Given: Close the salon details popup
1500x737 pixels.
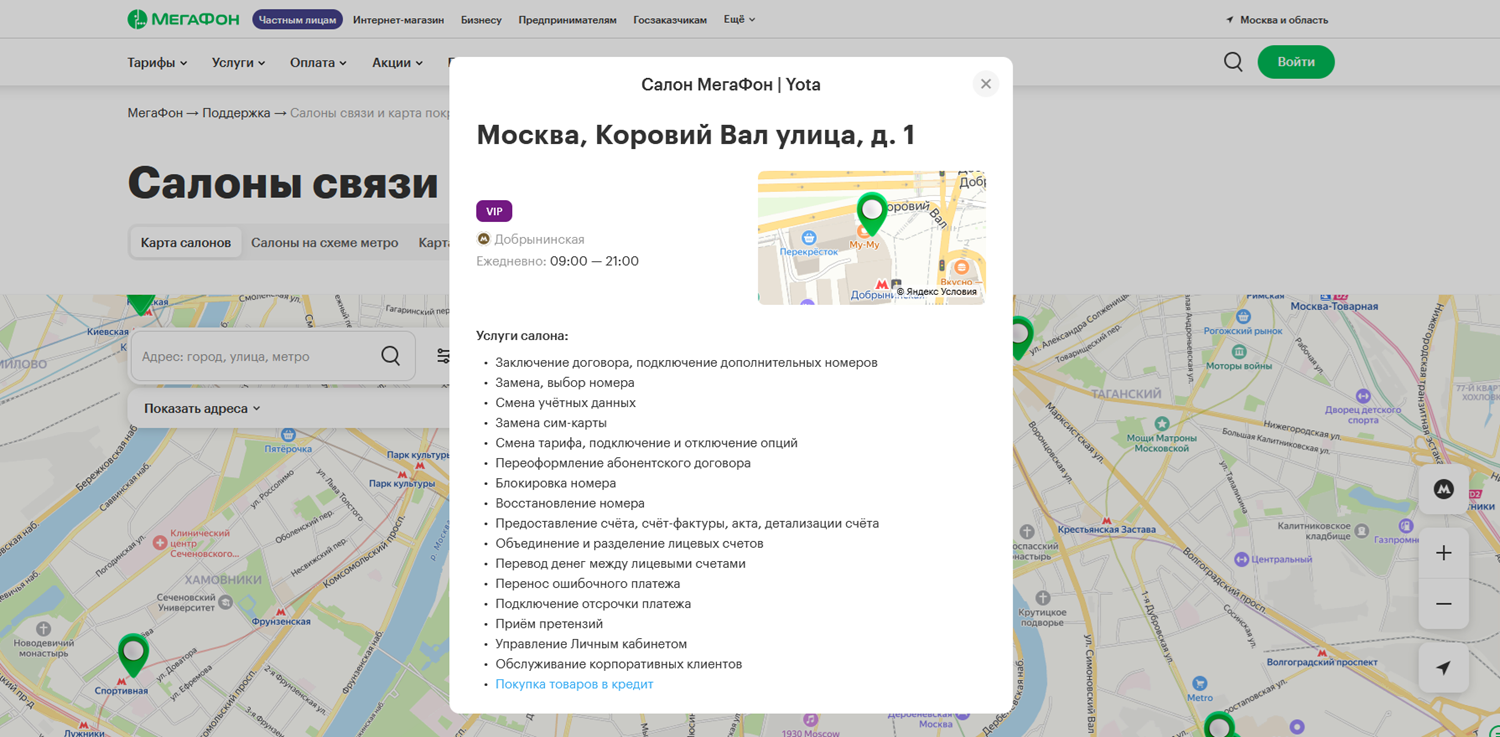Looking at the screenshot, I should (x=985, y=84).
